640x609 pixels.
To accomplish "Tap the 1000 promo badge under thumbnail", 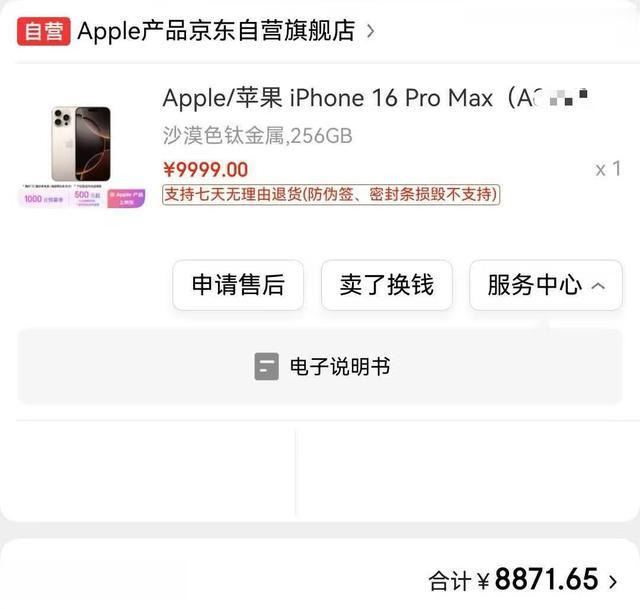I will click(43, 199).
